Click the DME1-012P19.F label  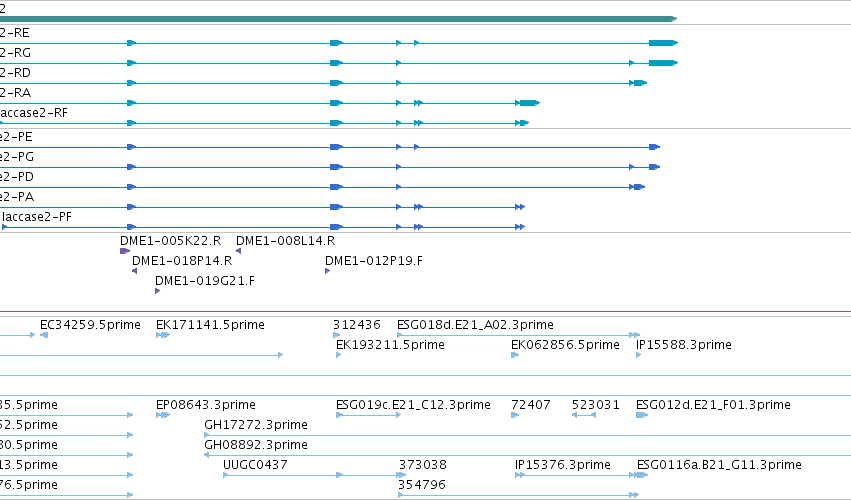[x=374, y=261]
